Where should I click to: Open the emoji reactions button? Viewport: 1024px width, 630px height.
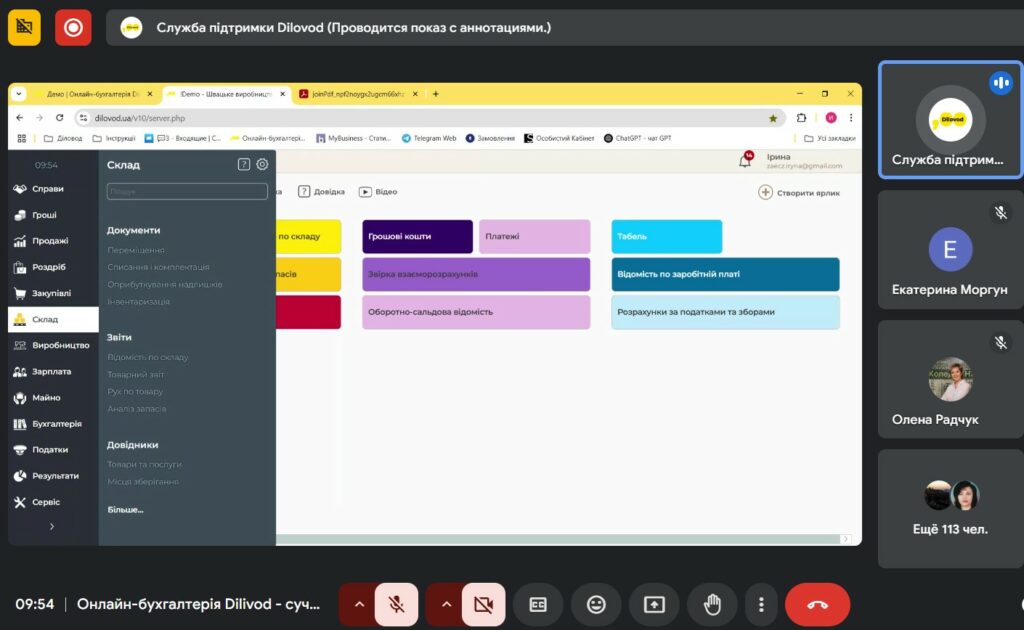coord(596,605)
